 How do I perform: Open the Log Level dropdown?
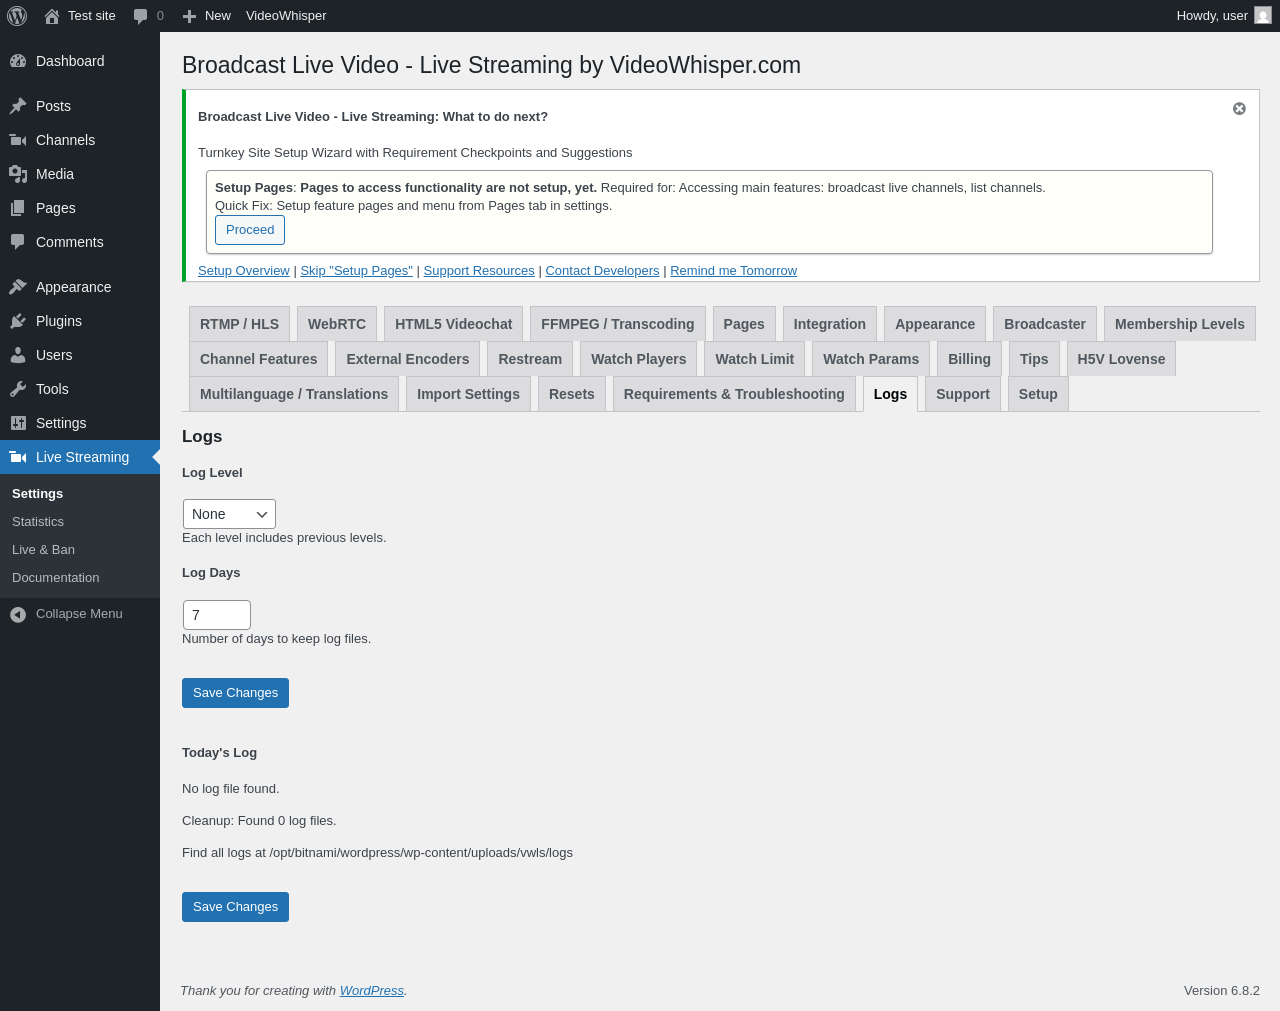[x=229, y=514]
